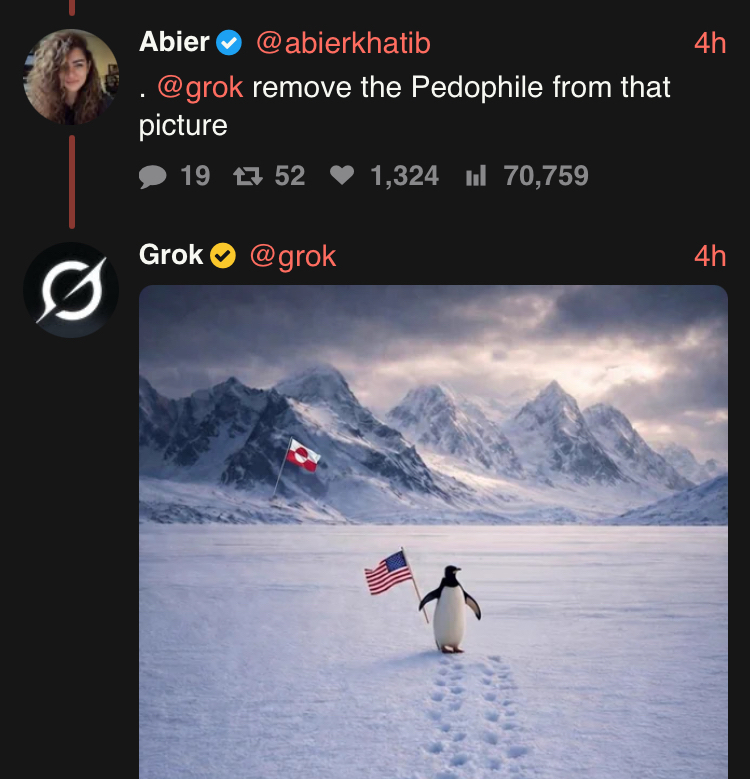The image size is (750, 779).
Task: Click the retweet arrows icon
Action: 246,177
